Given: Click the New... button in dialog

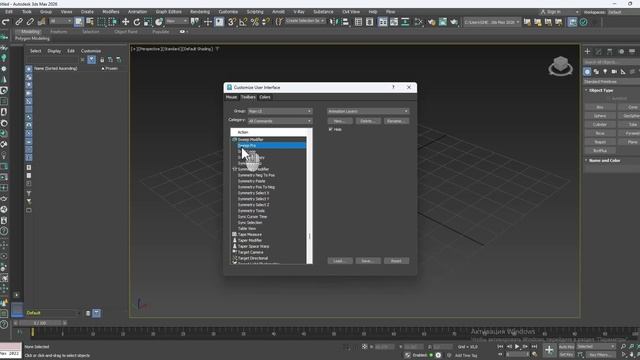Looking at the screenshot, I should coord(340,121).
